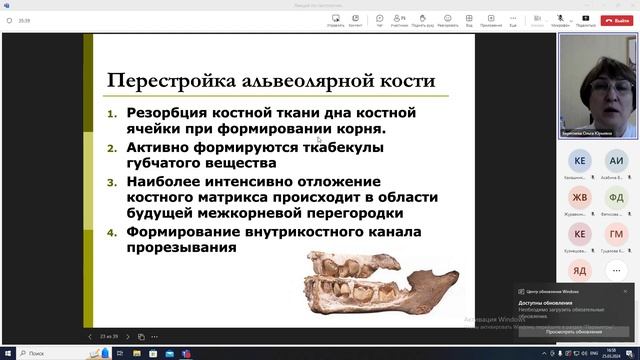Raise your hand in the meeting
Viewport: 640px width, 360px height.
(422, 20)
